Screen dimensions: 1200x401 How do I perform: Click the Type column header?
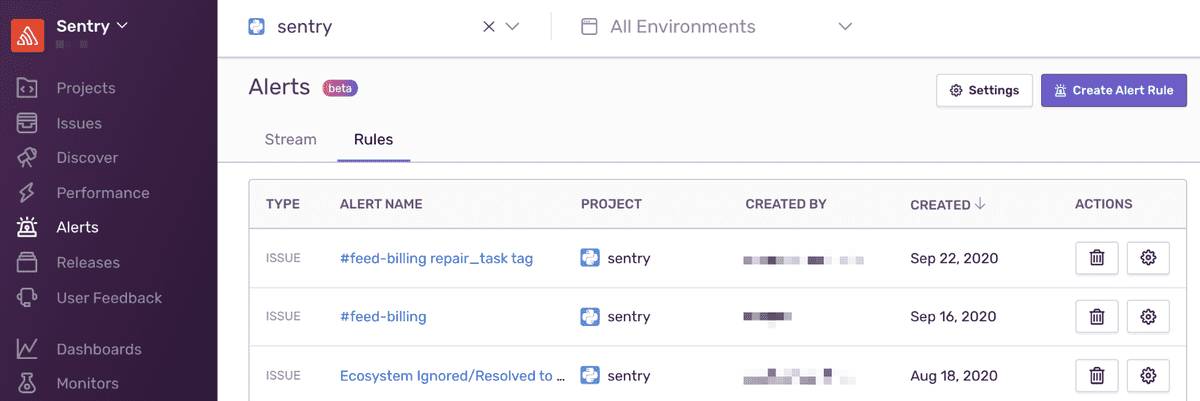coord(283,204)
